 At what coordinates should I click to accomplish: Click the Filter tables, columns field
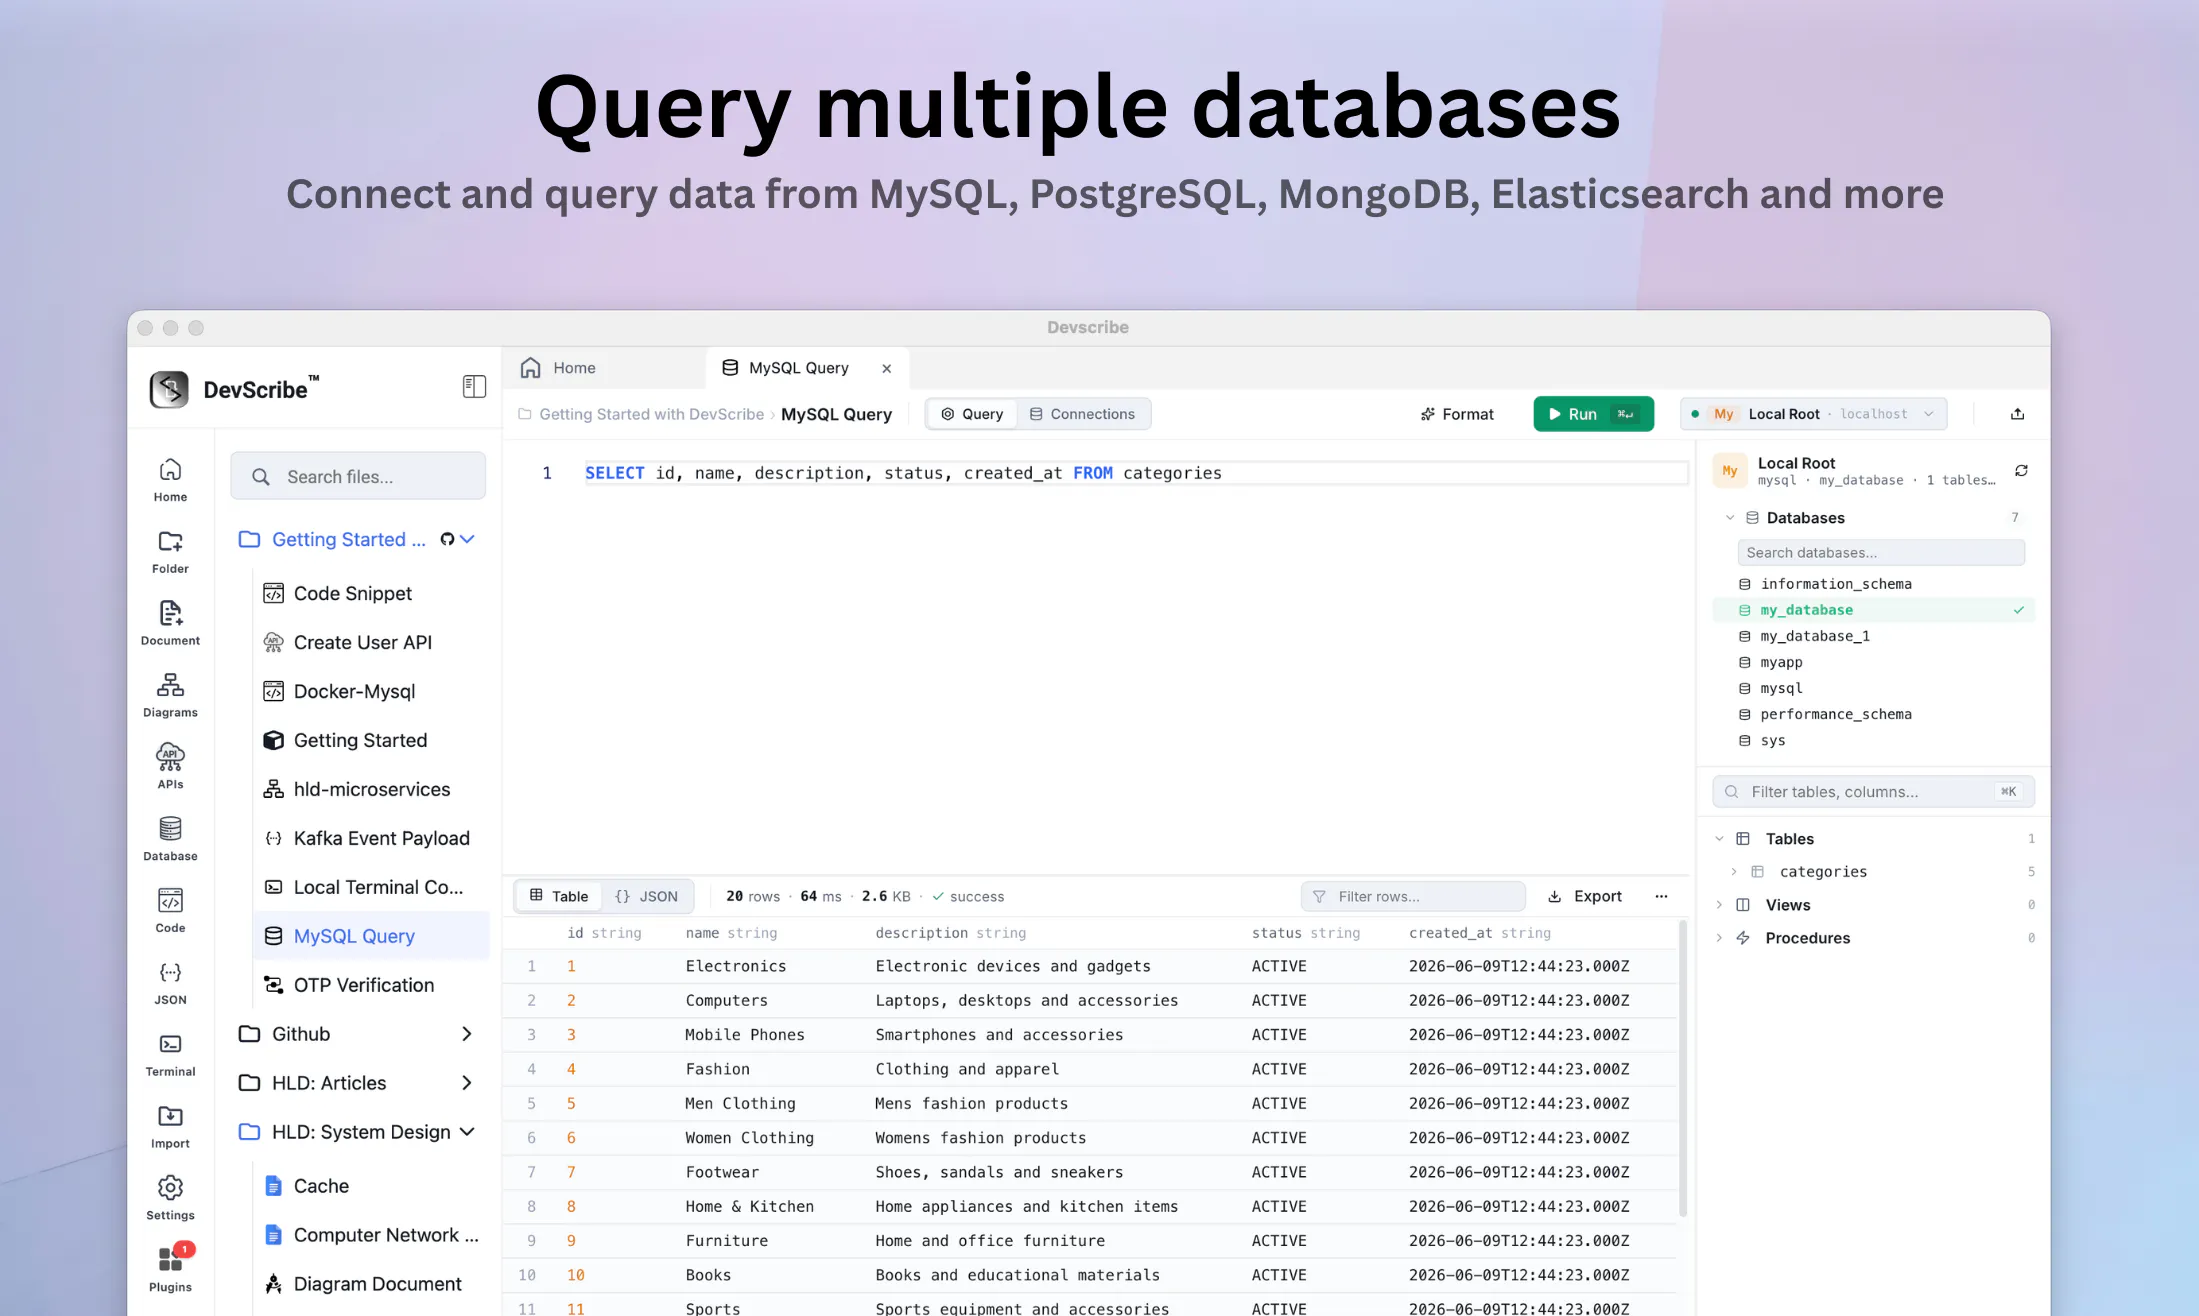1873,792
